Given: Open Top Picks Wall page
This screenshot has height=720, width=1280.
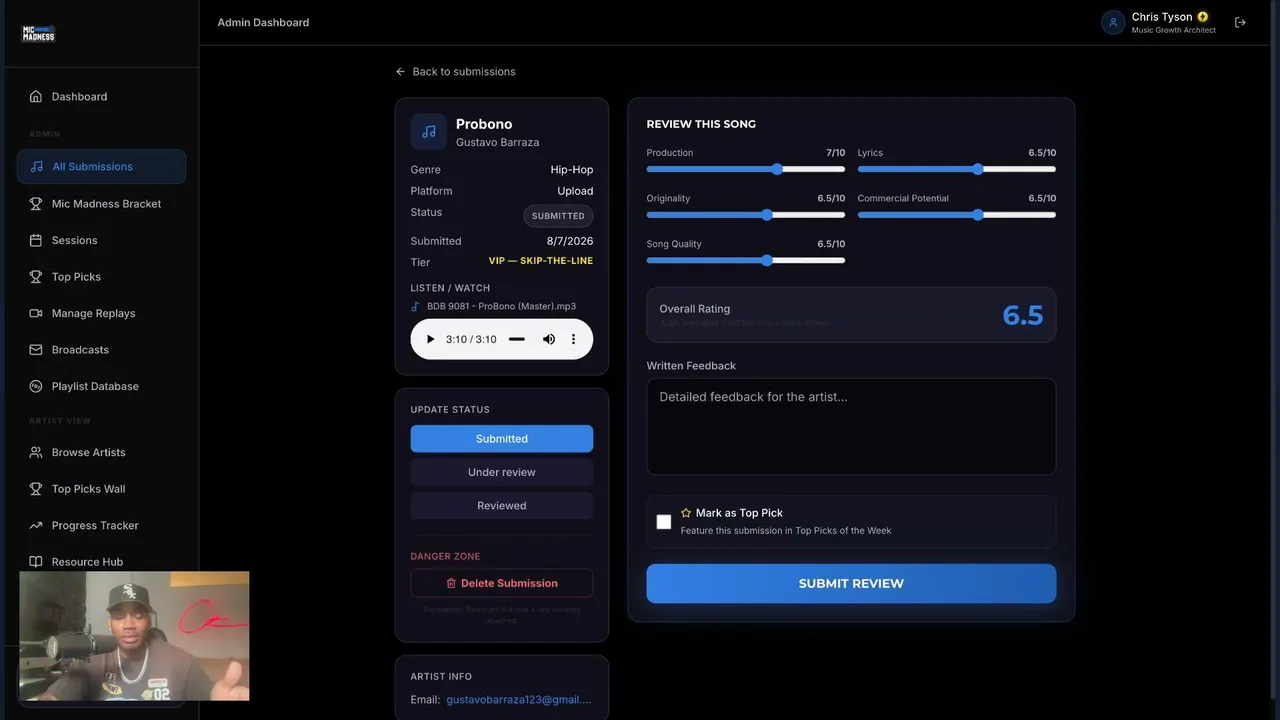Looking at the screenshot, I should tap(101, 489).
